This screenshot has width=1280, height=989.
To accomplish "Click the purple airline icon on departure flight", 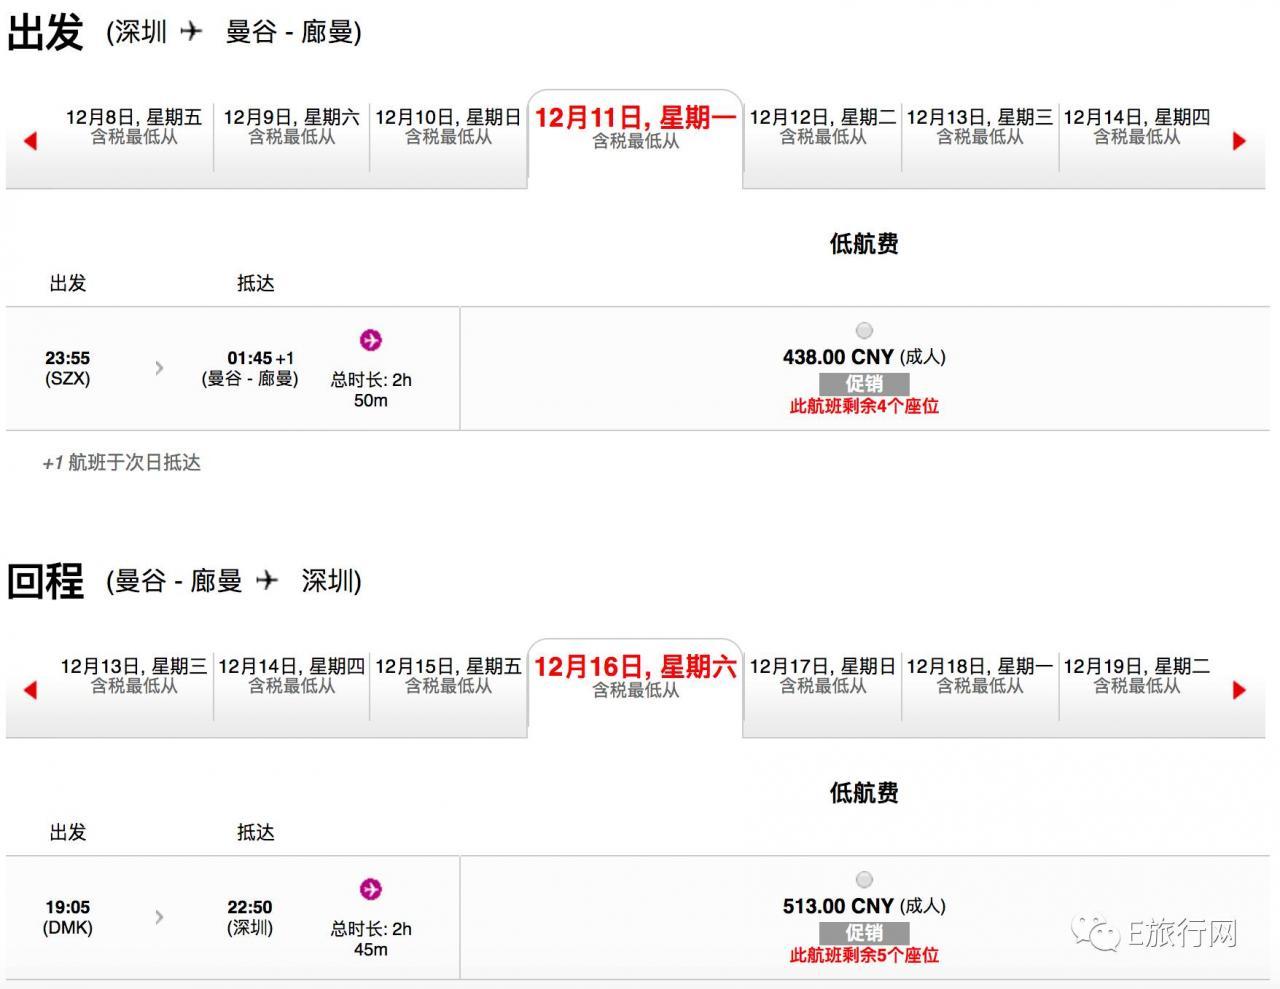I will pos(371,340).
